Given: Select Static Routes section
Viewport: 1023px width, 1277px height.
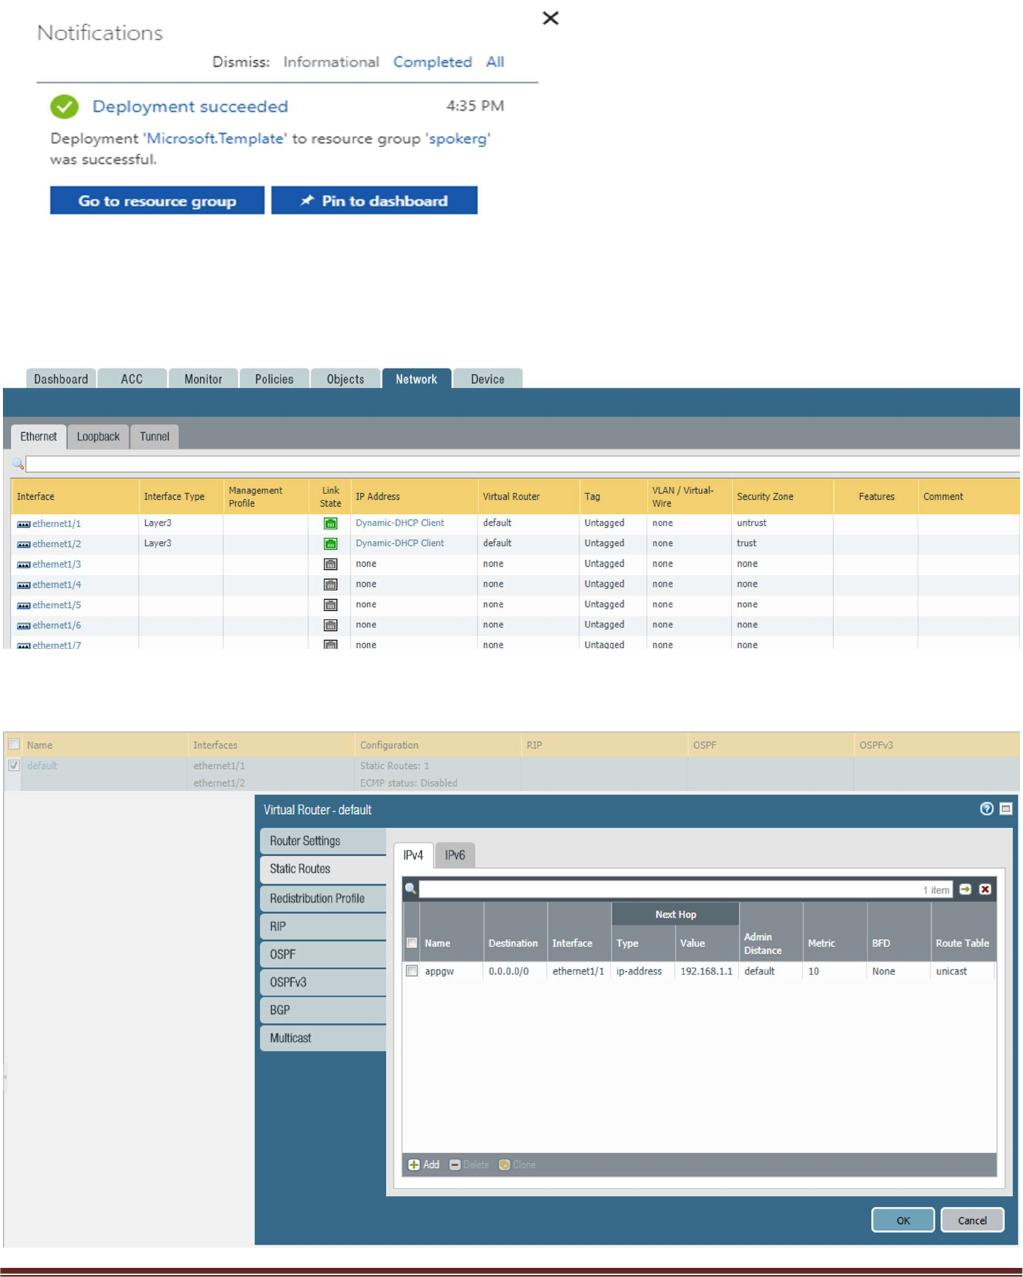Looking at the screenshot, I should (x=322, y=869).
